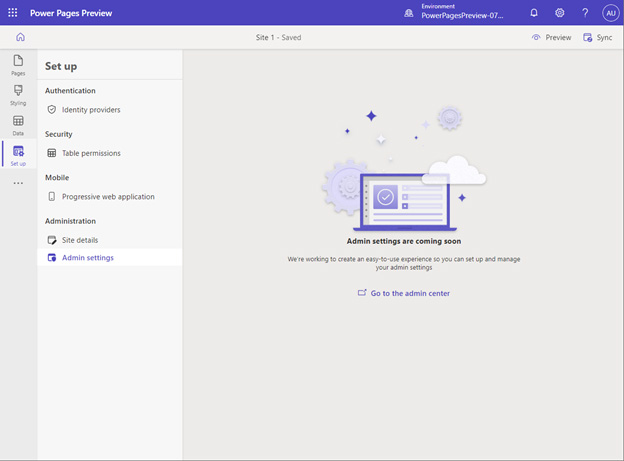The image size is (624, 461).
Task: Open Table permissions
Action: (109, 153)
